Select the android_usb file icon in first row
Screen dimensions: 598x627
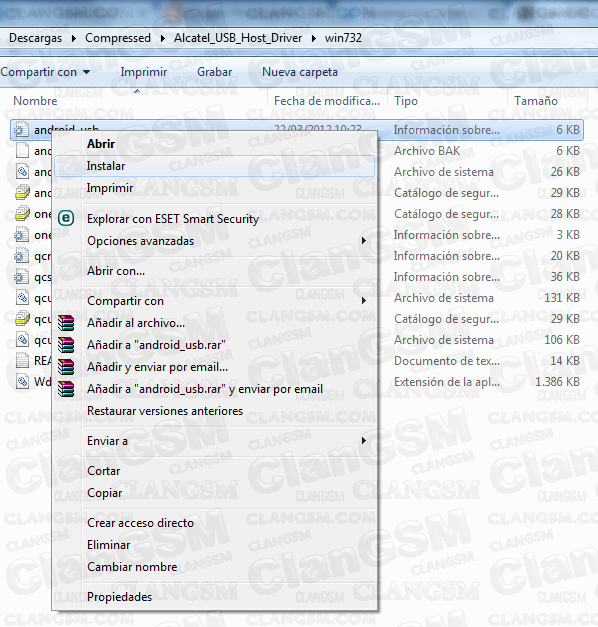pyautogui.click(x=21, y=130)
